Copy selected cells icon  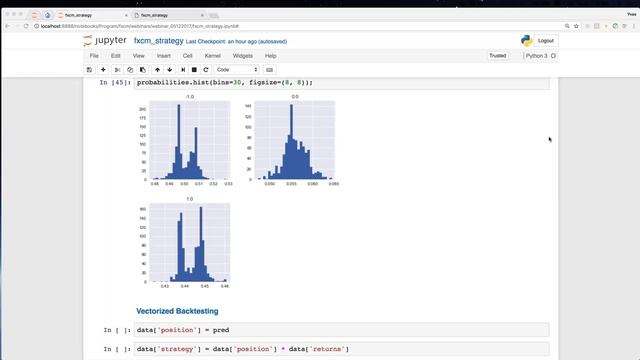(x=130, y=70)
